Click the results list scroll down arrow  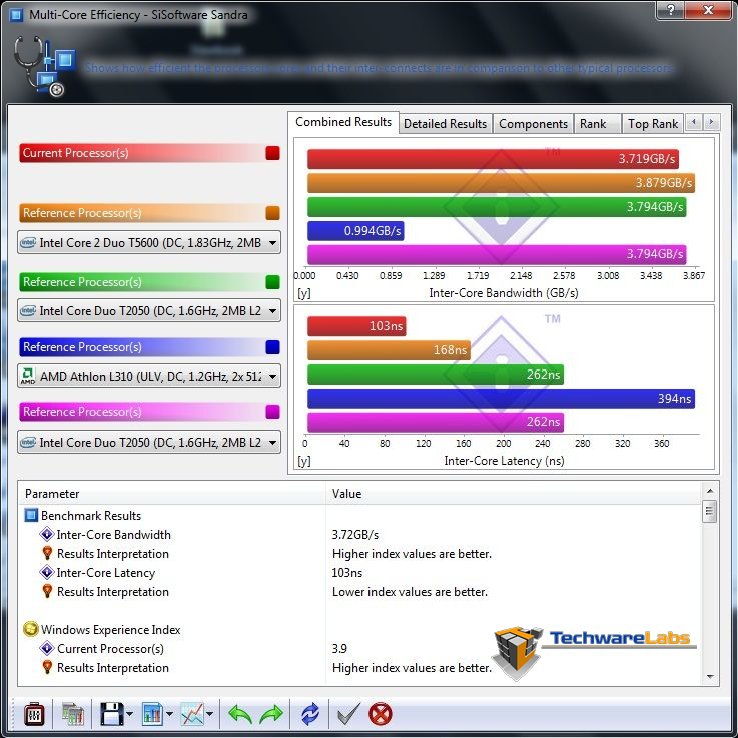[710, 677]
